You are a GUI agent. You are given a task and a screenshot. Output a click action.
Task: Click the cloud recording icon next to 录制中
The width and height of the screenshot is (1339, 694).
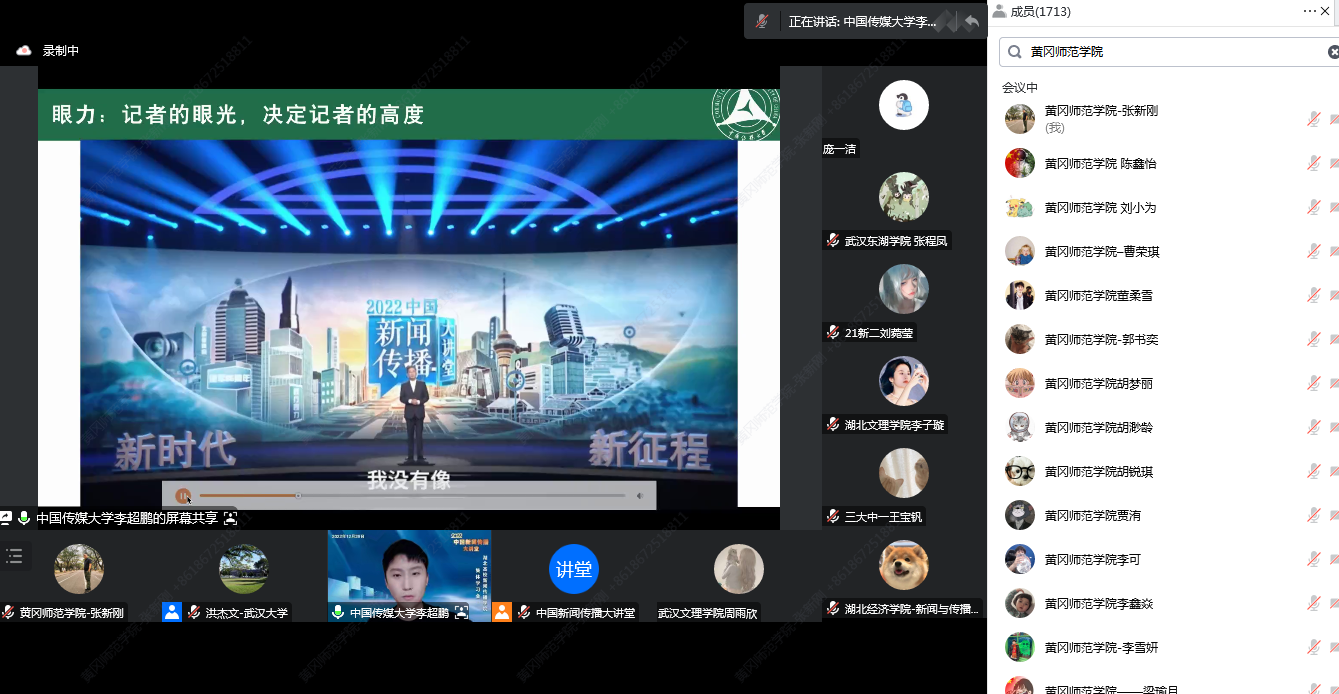[x=24, y=50]
